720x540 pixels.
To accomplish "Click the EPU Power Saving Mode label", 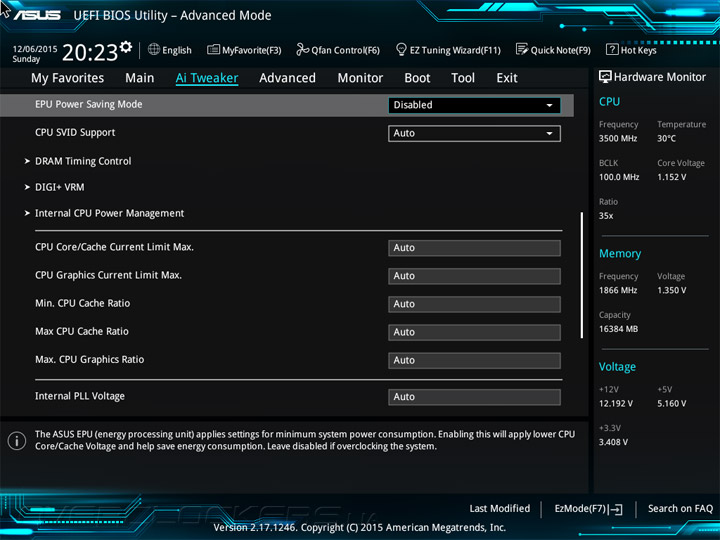I will pyautogui.click(x=89, y=105).
